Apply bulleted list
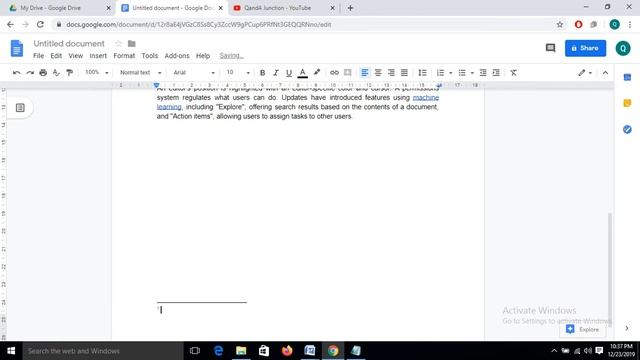This screenshot has height=360, width=640. tap(462, 73)
